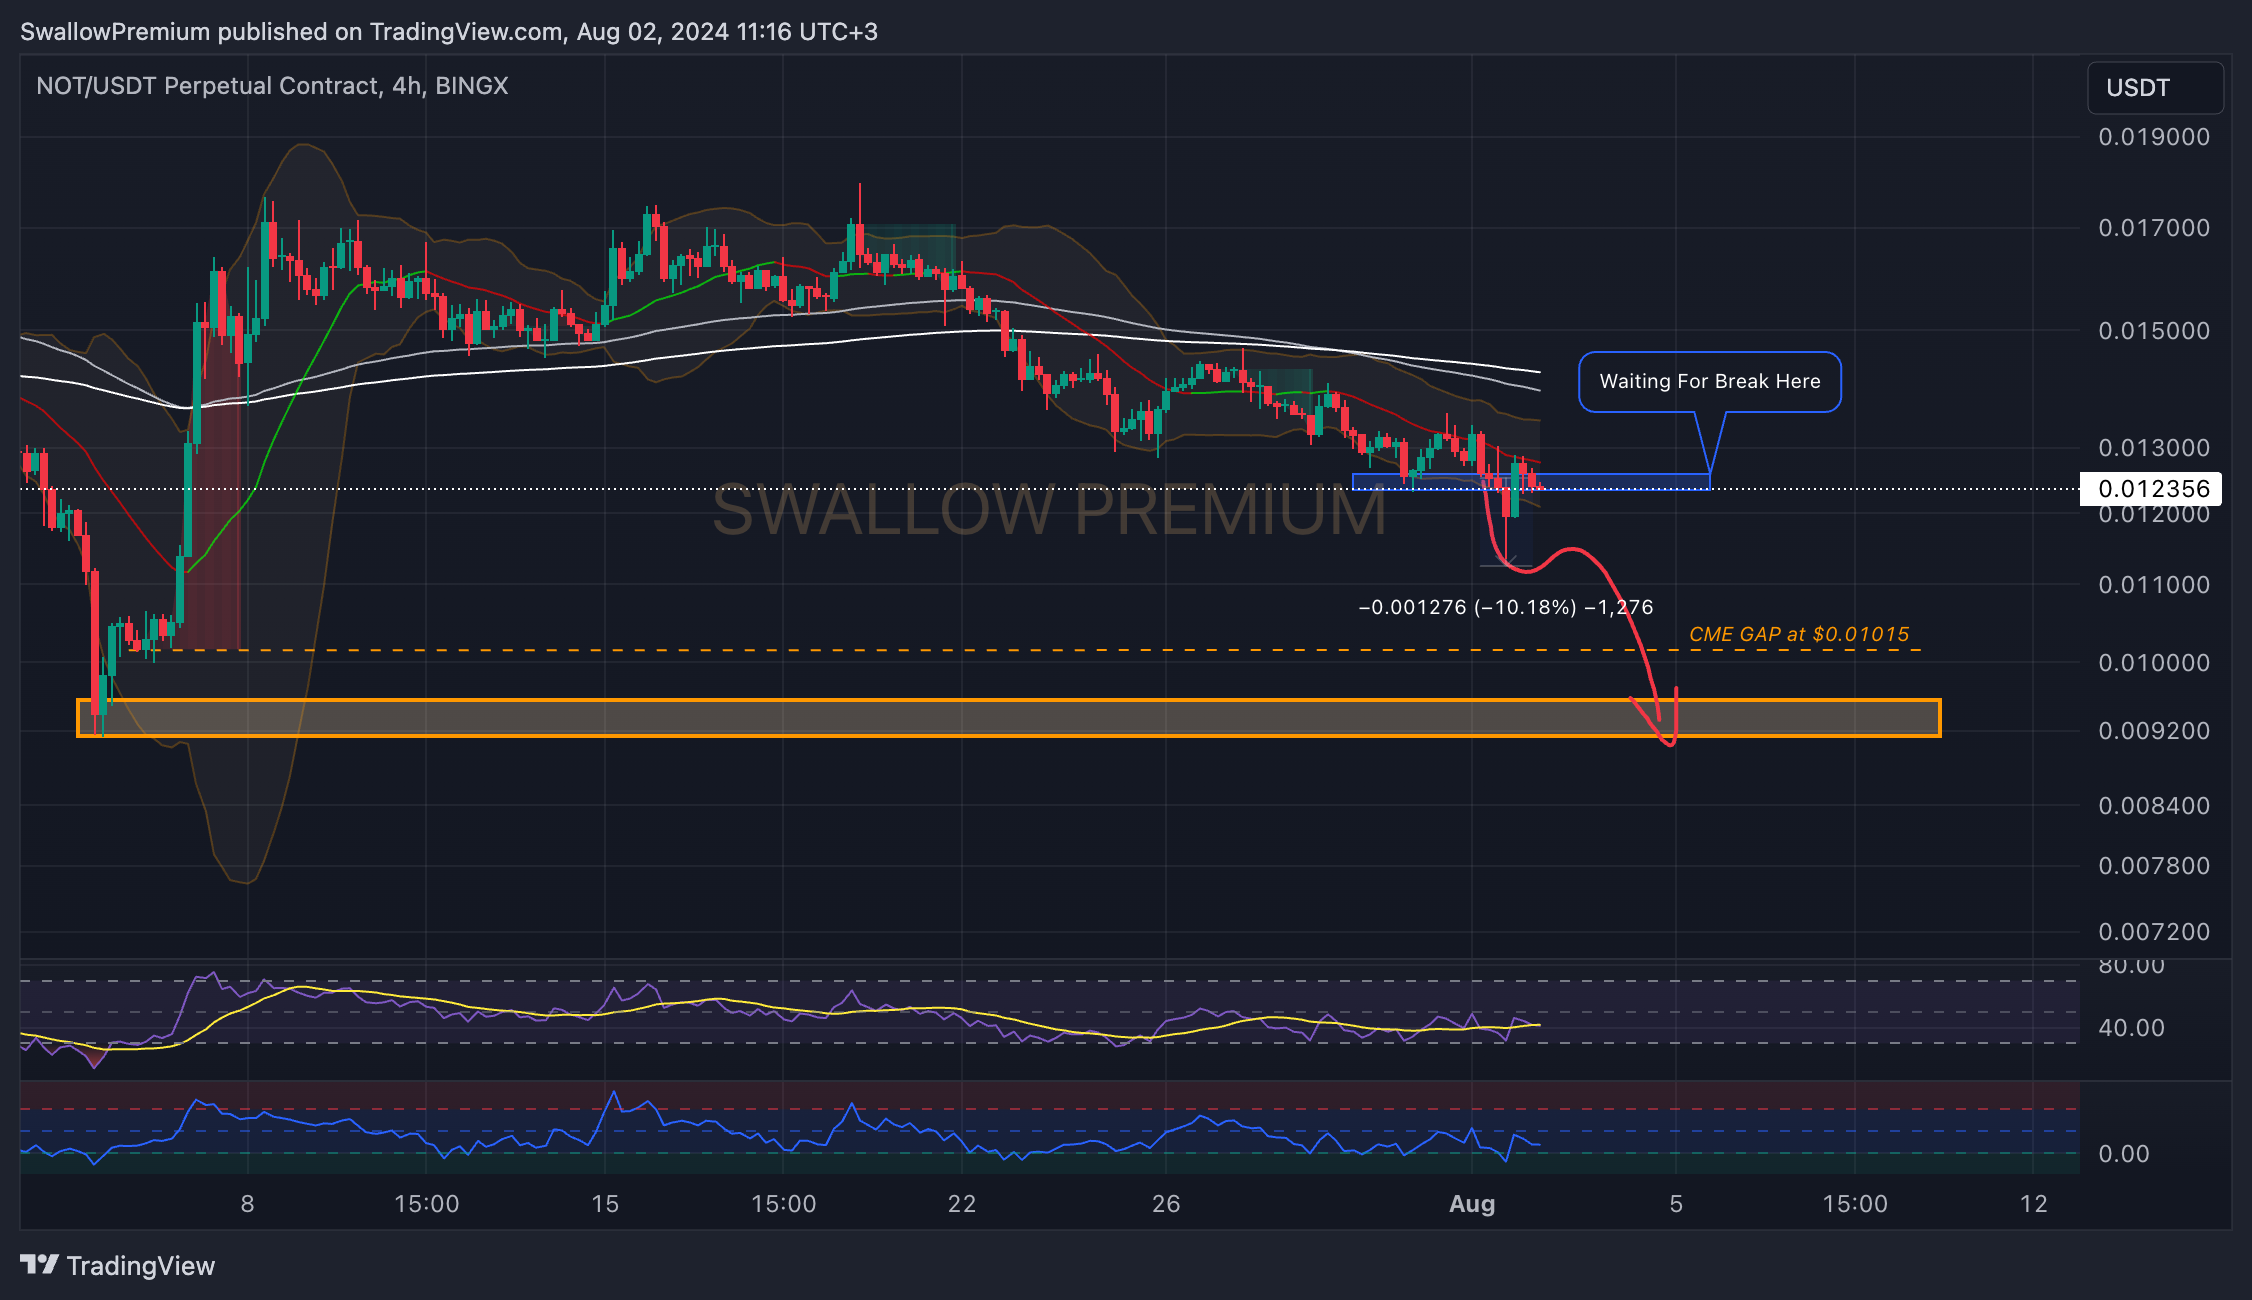
Task: Click the -10.18% price measurement label
Action: pyautogui.click(x=1505, y=607)
